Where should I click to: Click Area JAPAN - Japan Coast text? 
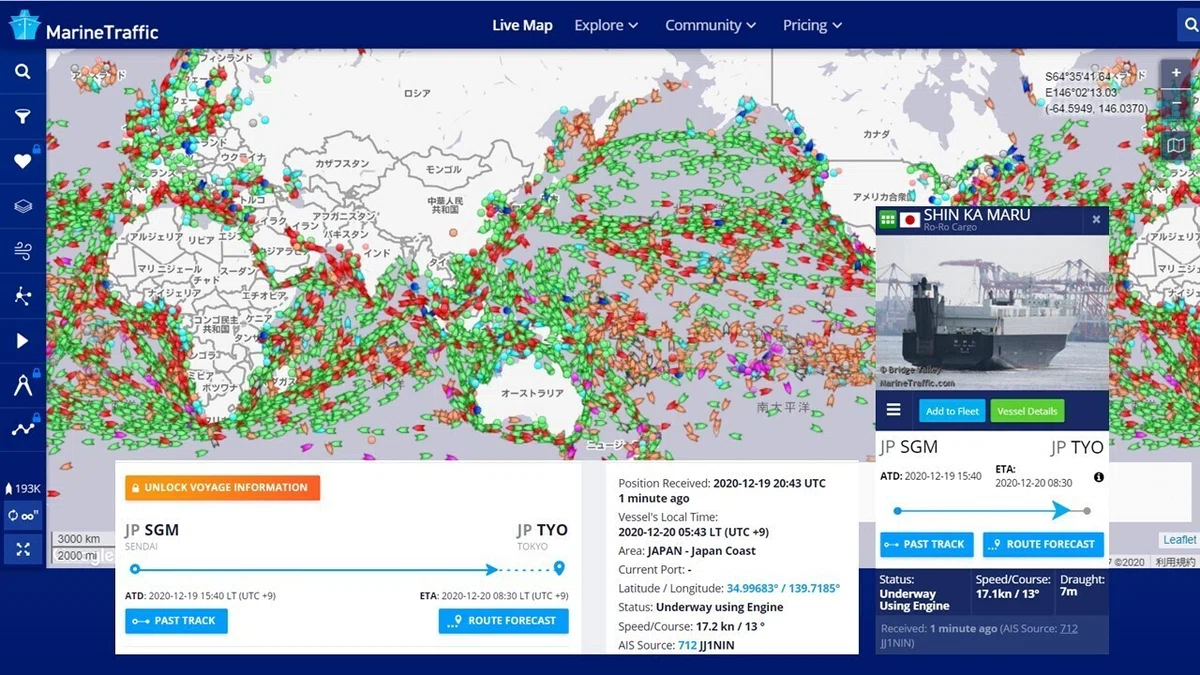click(x=687, y=551)
